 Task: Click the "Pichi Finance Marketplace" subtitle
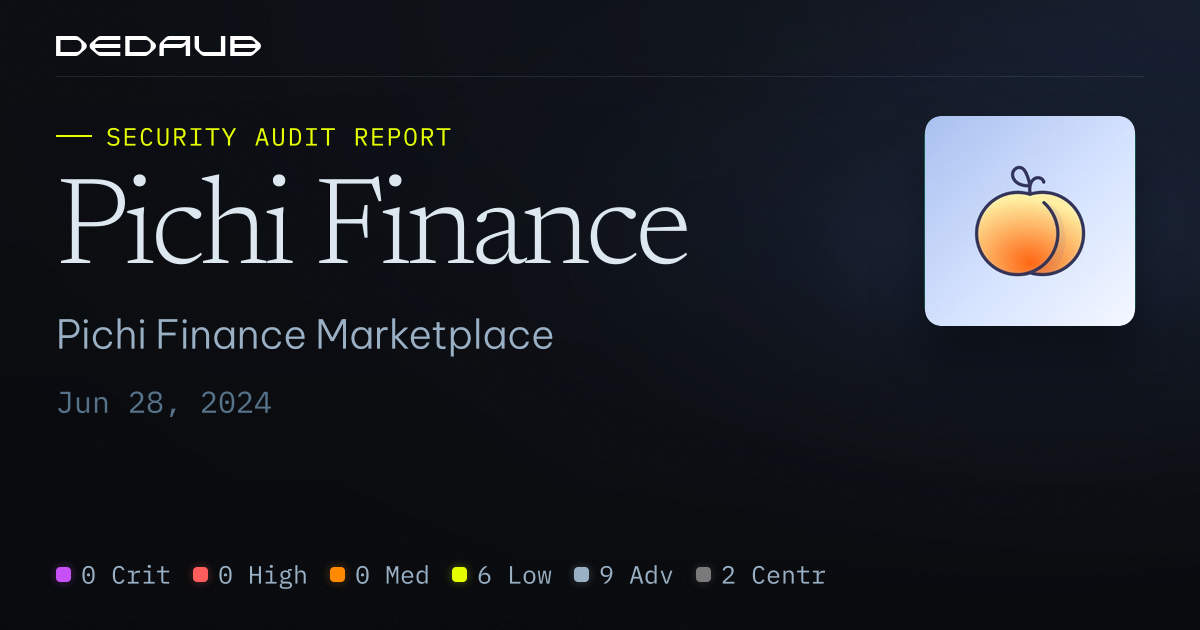tap(305, 335)
